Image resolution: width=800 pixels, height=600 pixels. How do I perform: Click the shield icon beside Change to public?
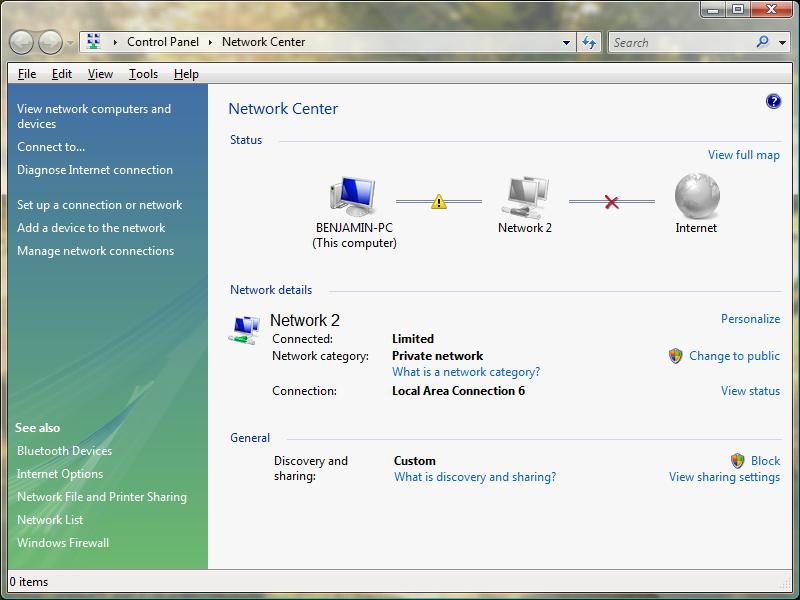pyautogui.click(x=676, y=356)
